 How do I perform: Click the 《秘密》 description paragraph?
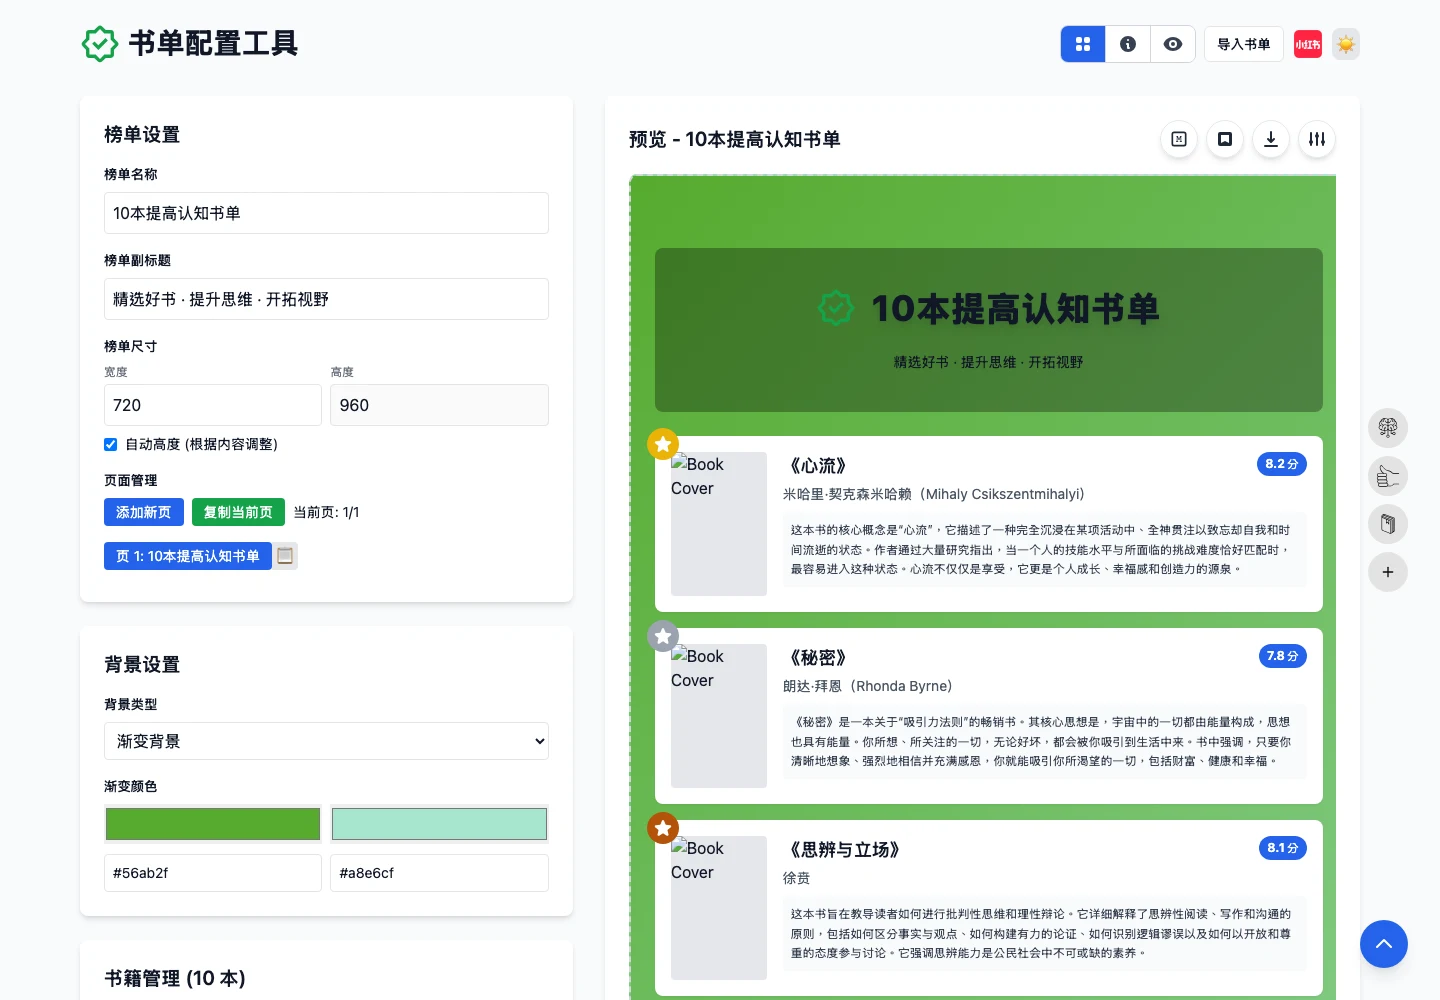[x=1044, y=741]
